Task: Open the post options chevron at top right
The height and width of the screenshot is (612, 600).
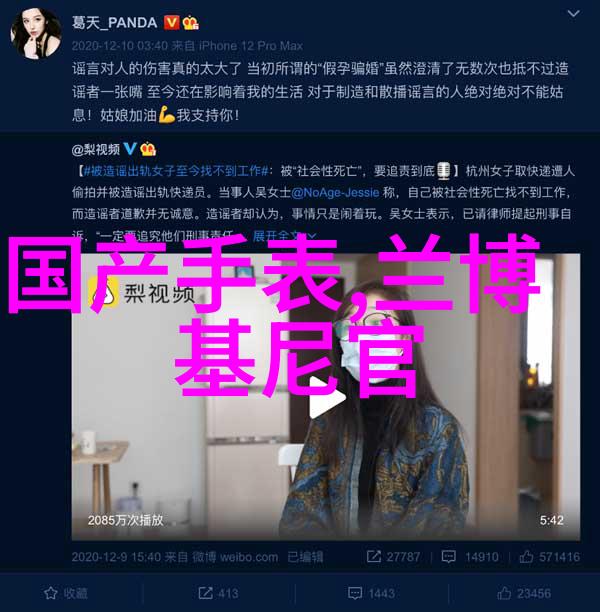Action: click(573, 14)
